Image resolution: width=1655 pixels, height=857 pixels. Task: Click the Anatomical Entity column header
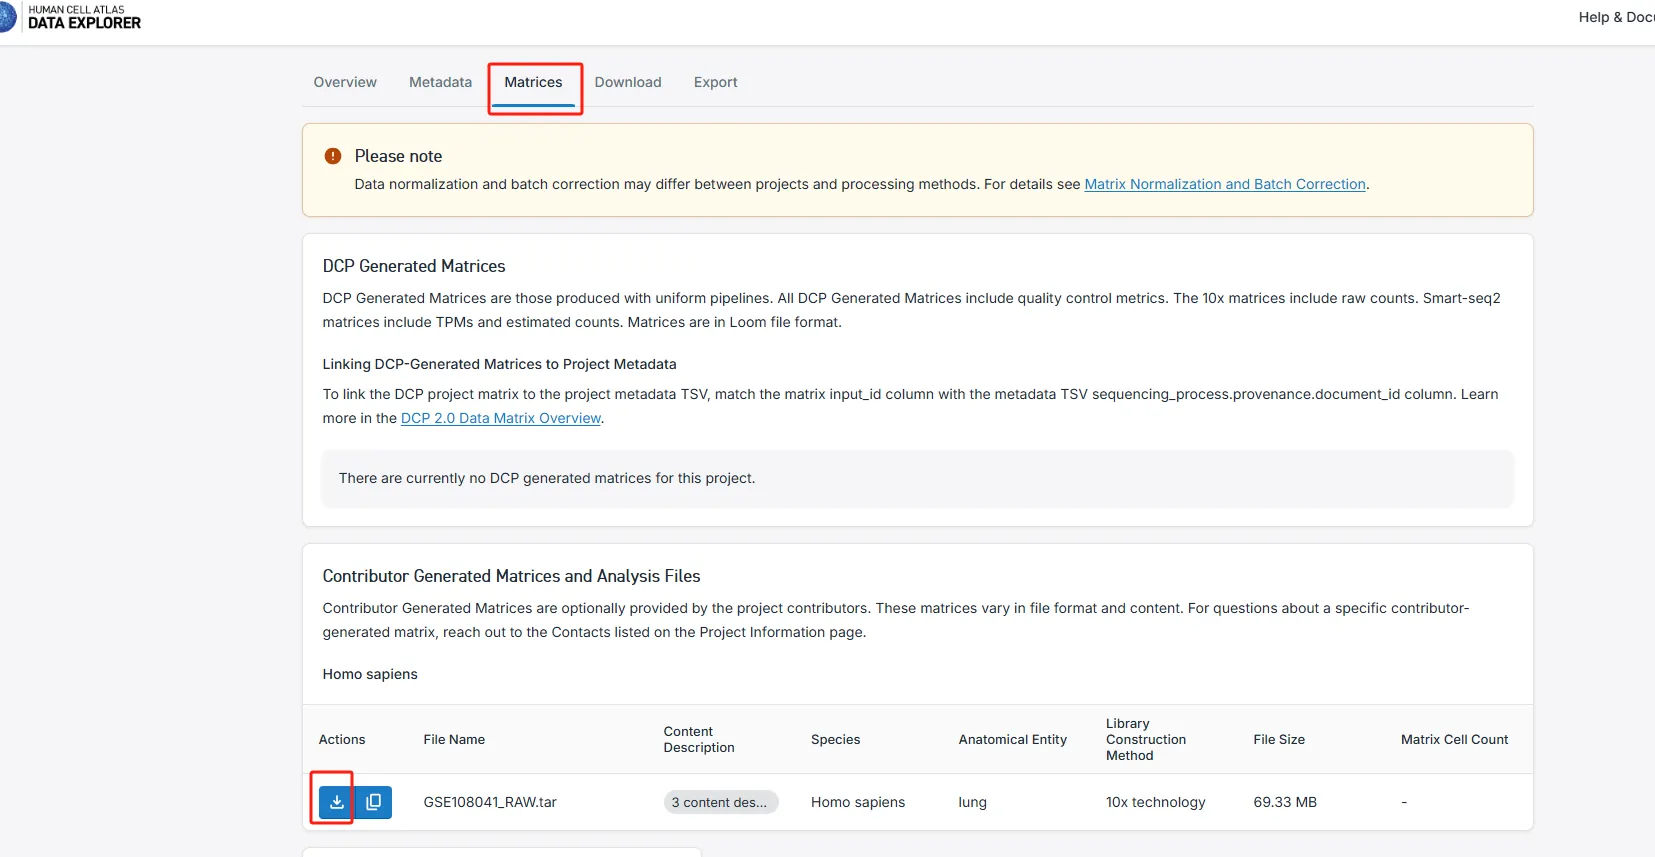[1012, 740]
